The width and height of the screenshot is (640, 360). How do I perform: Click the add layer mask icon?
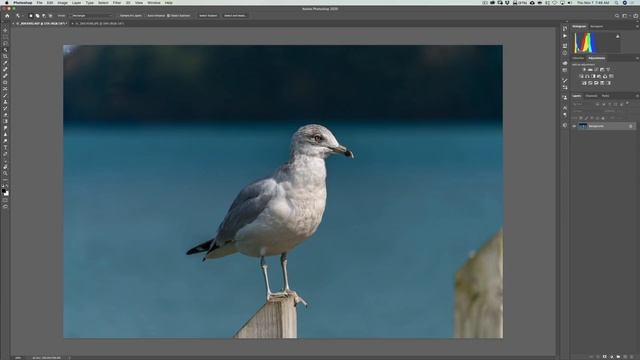point(604,357)
